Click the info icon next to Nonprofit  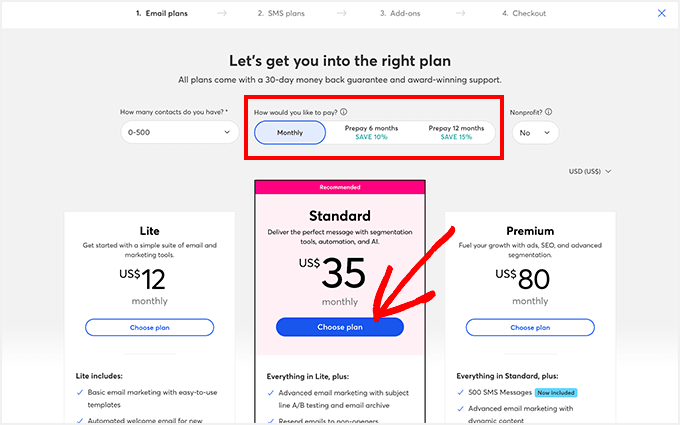(549, 113)
